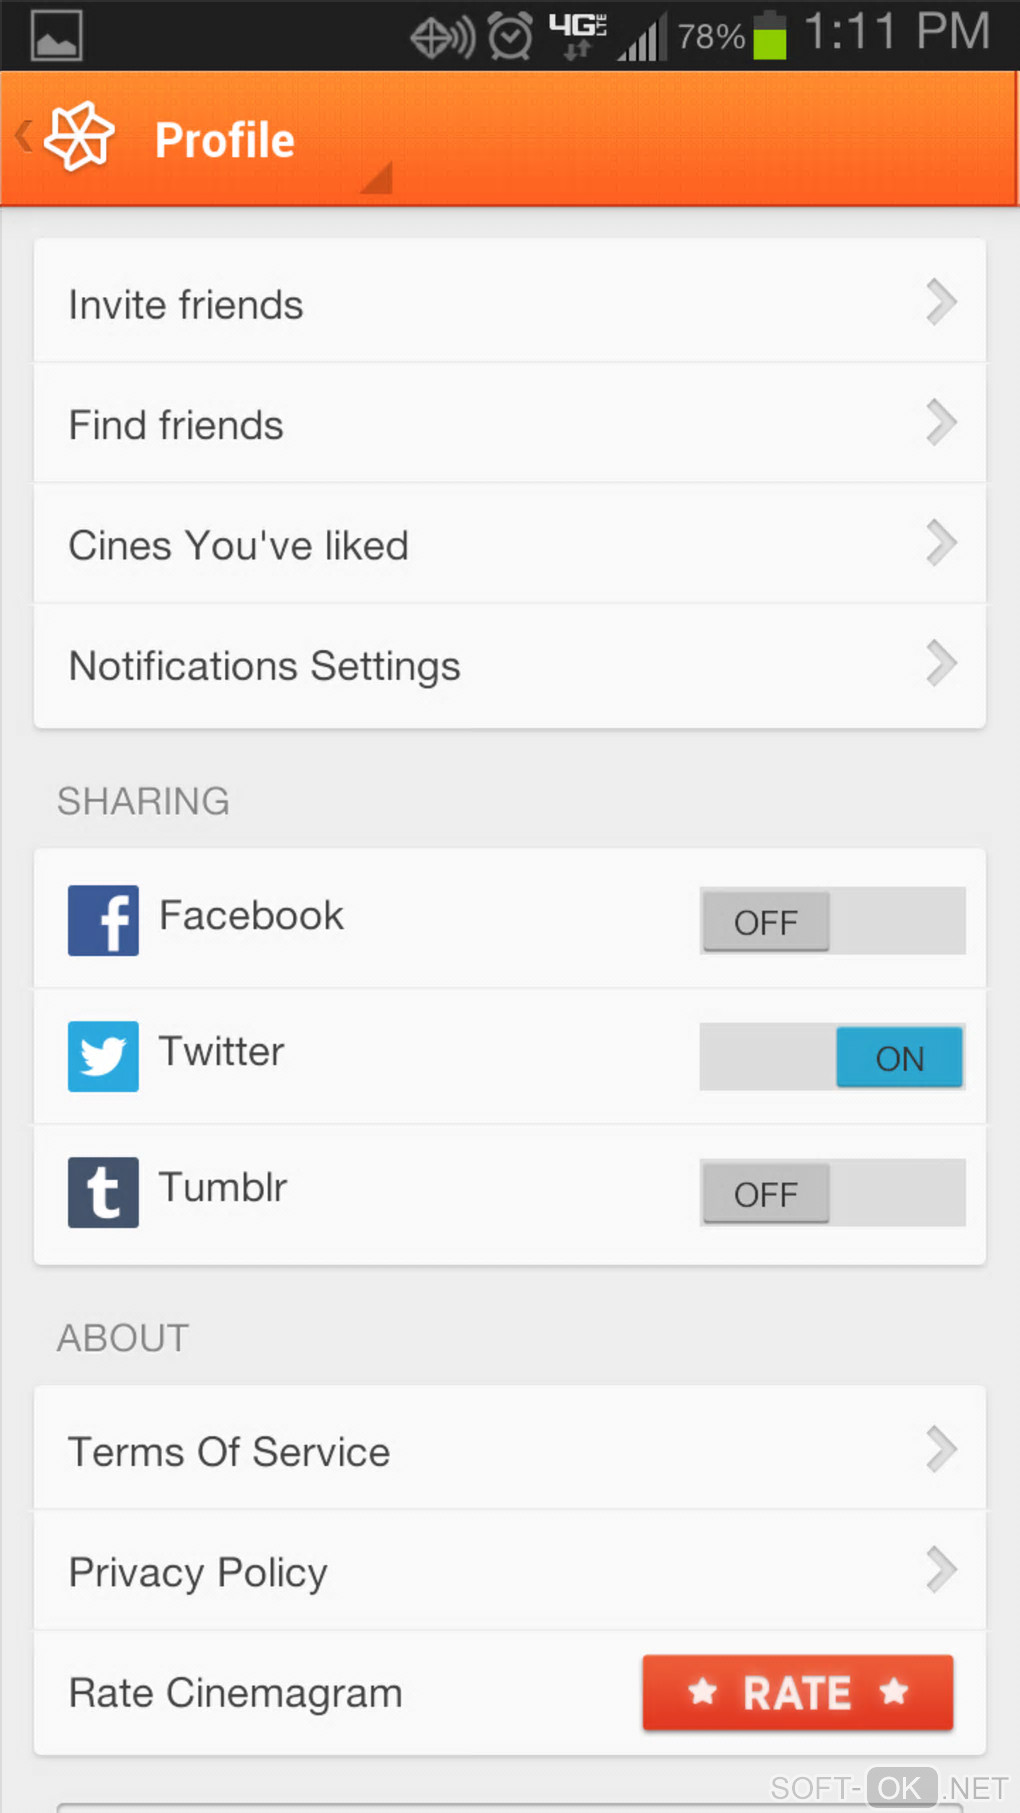Tap chevron next to Privacy Policy
1020x1813 pixels.
[941, 1569]
